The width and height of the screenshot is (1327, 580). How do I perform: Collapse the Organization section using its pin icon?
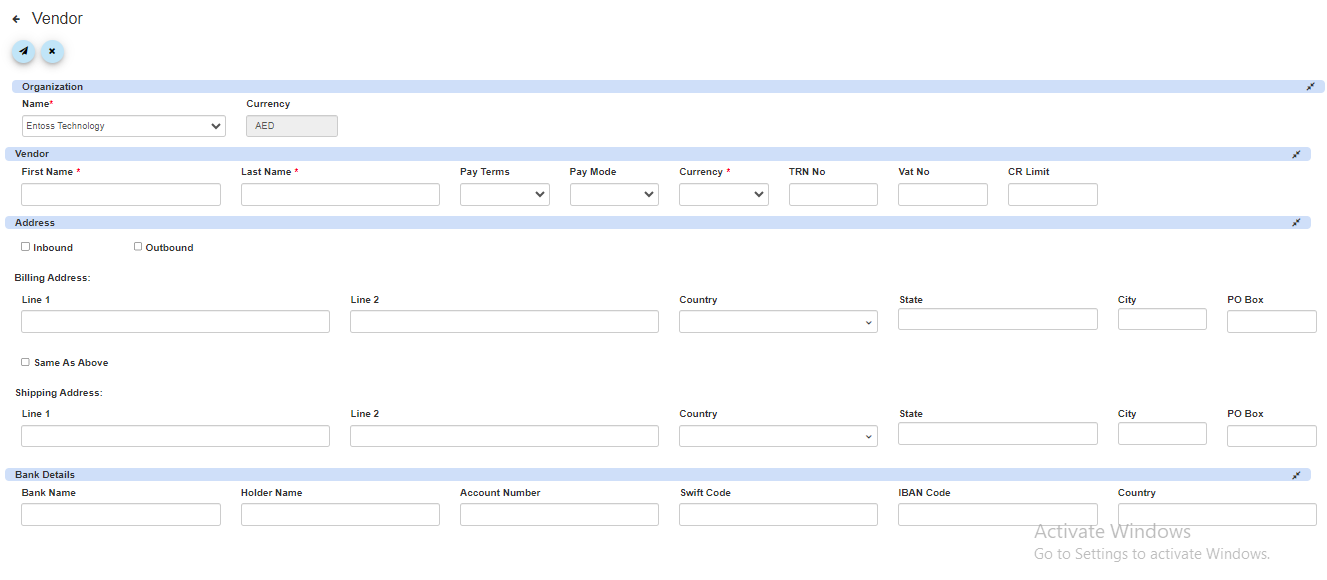1310,87
